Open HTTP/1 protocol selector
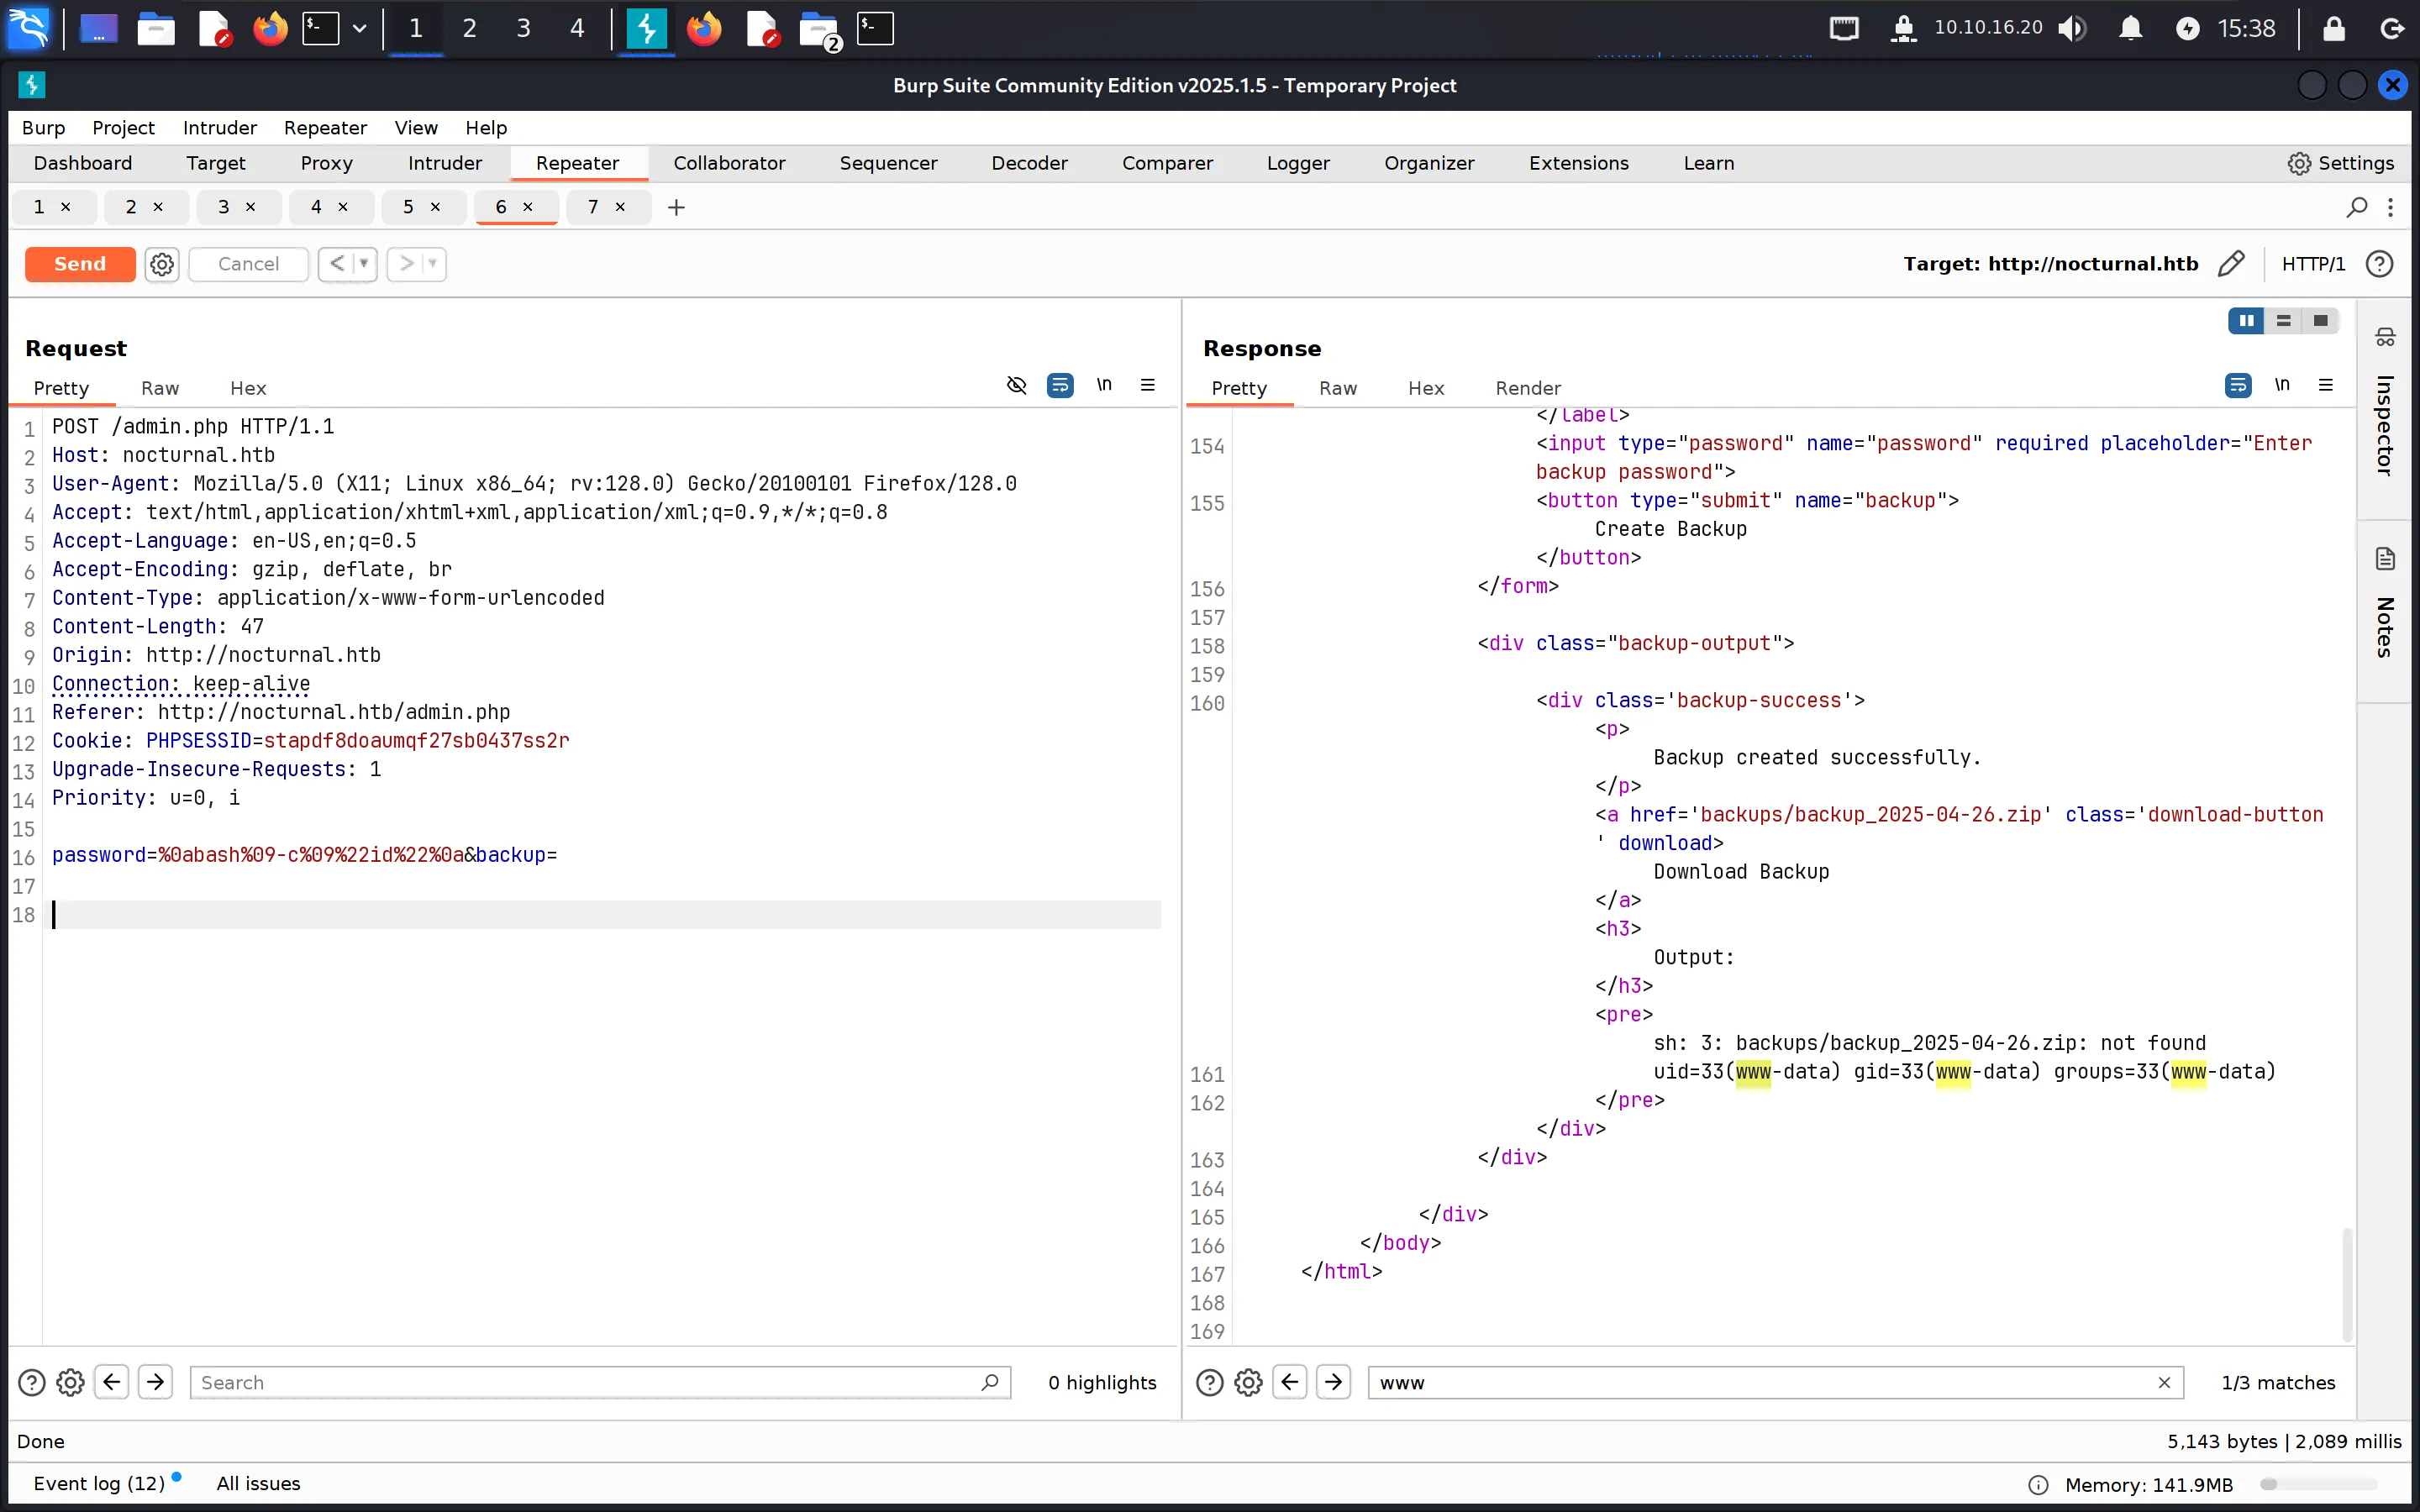2420x1512 pixels. (x=2313, y=264)
